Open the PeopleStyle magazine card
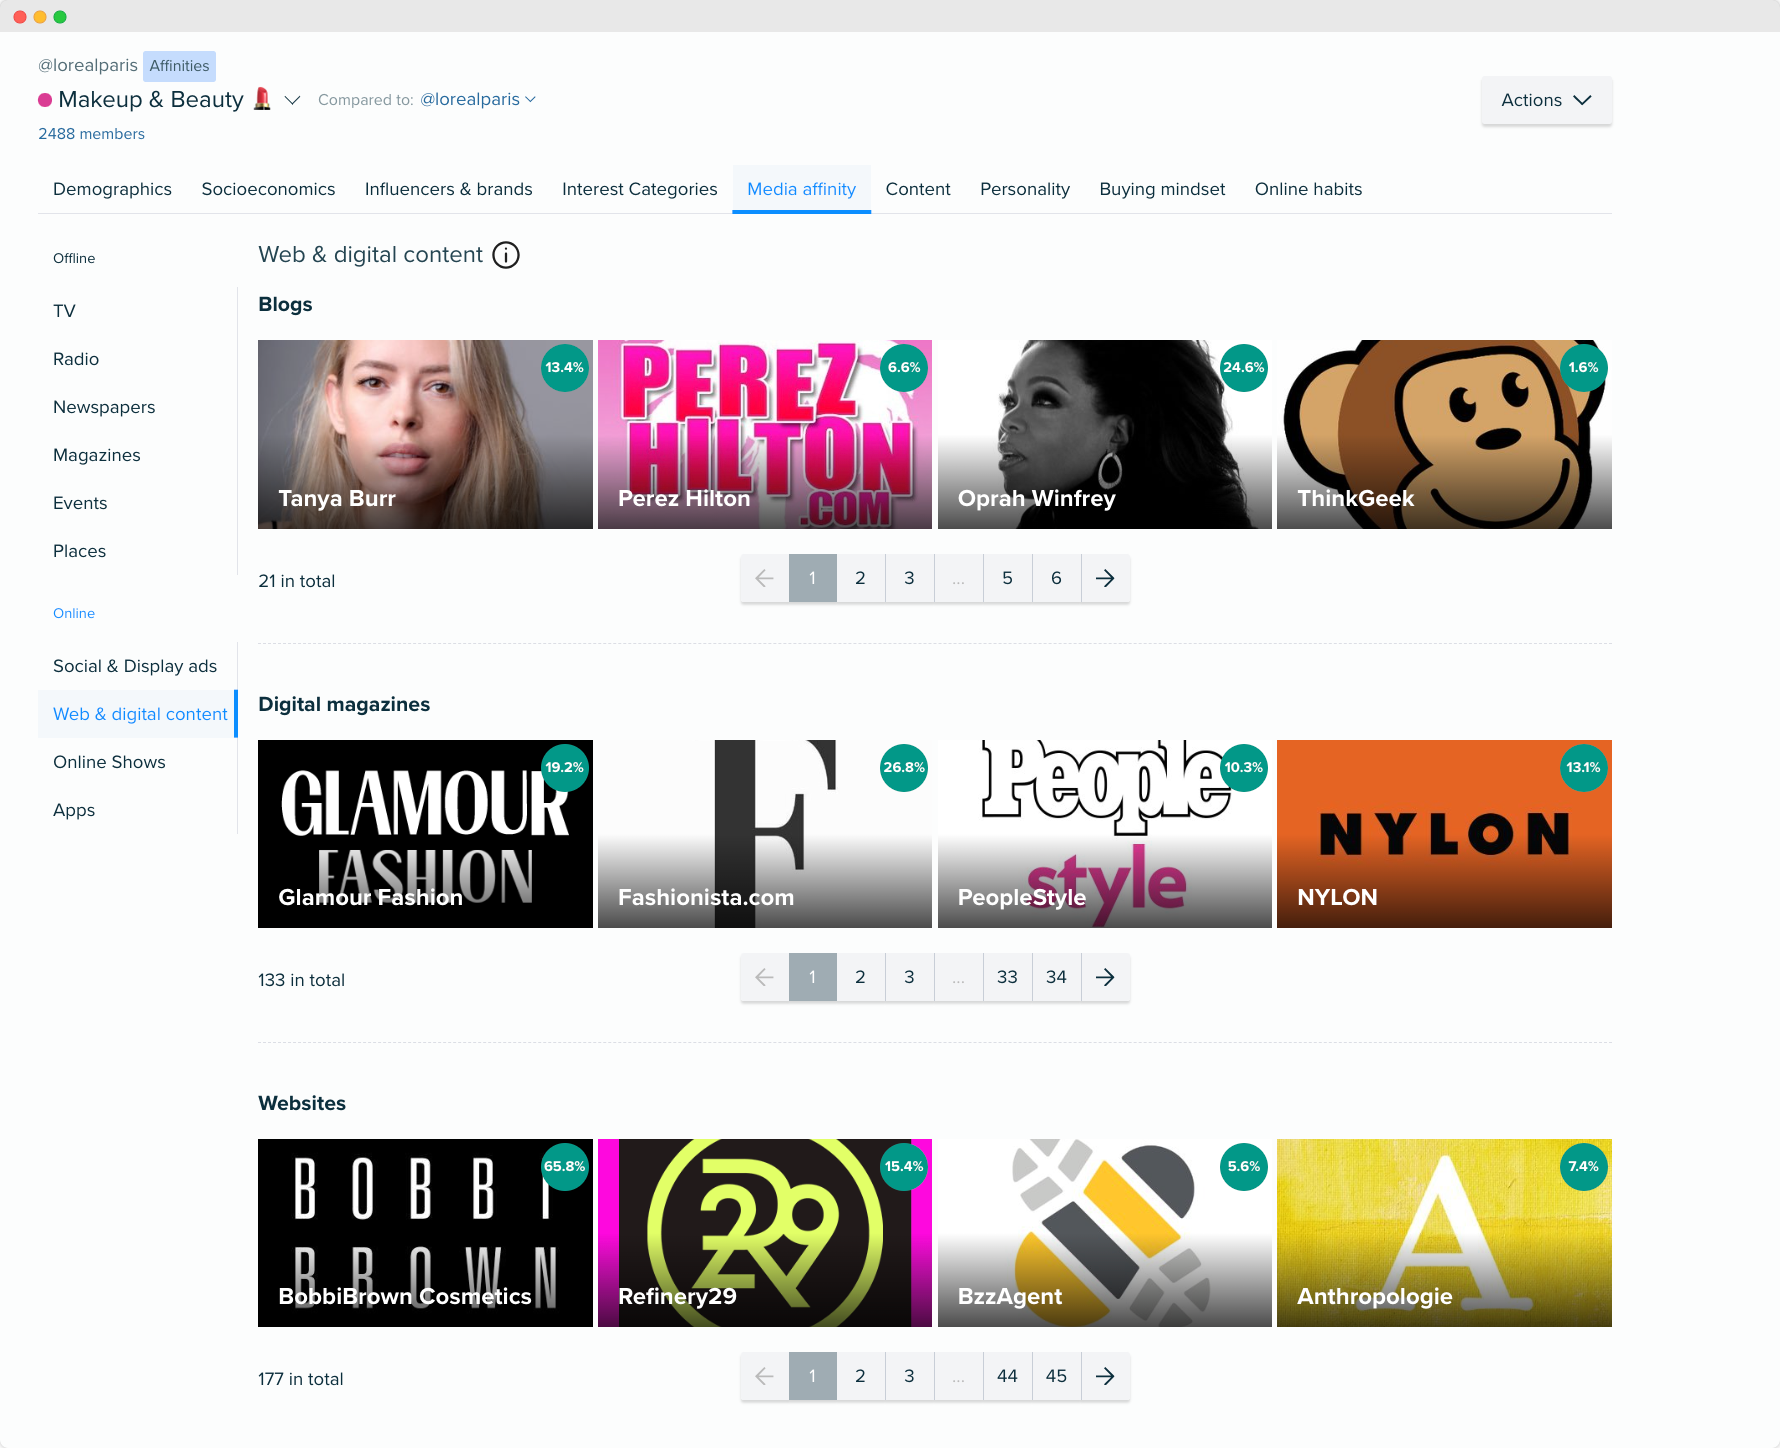 click(1105, 834)
